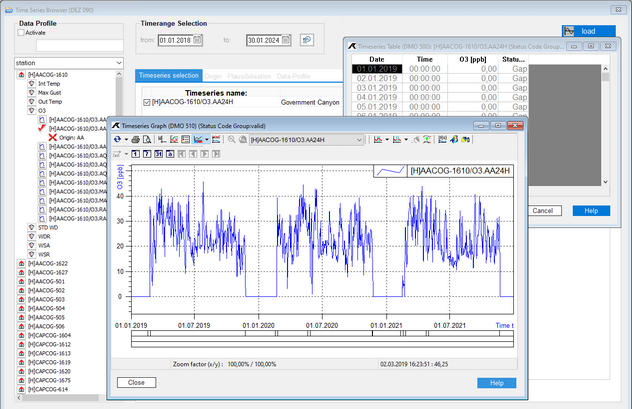Click Help in the Timeseries Table window
This screenshot has width=632, height=409.
point(591,210)
